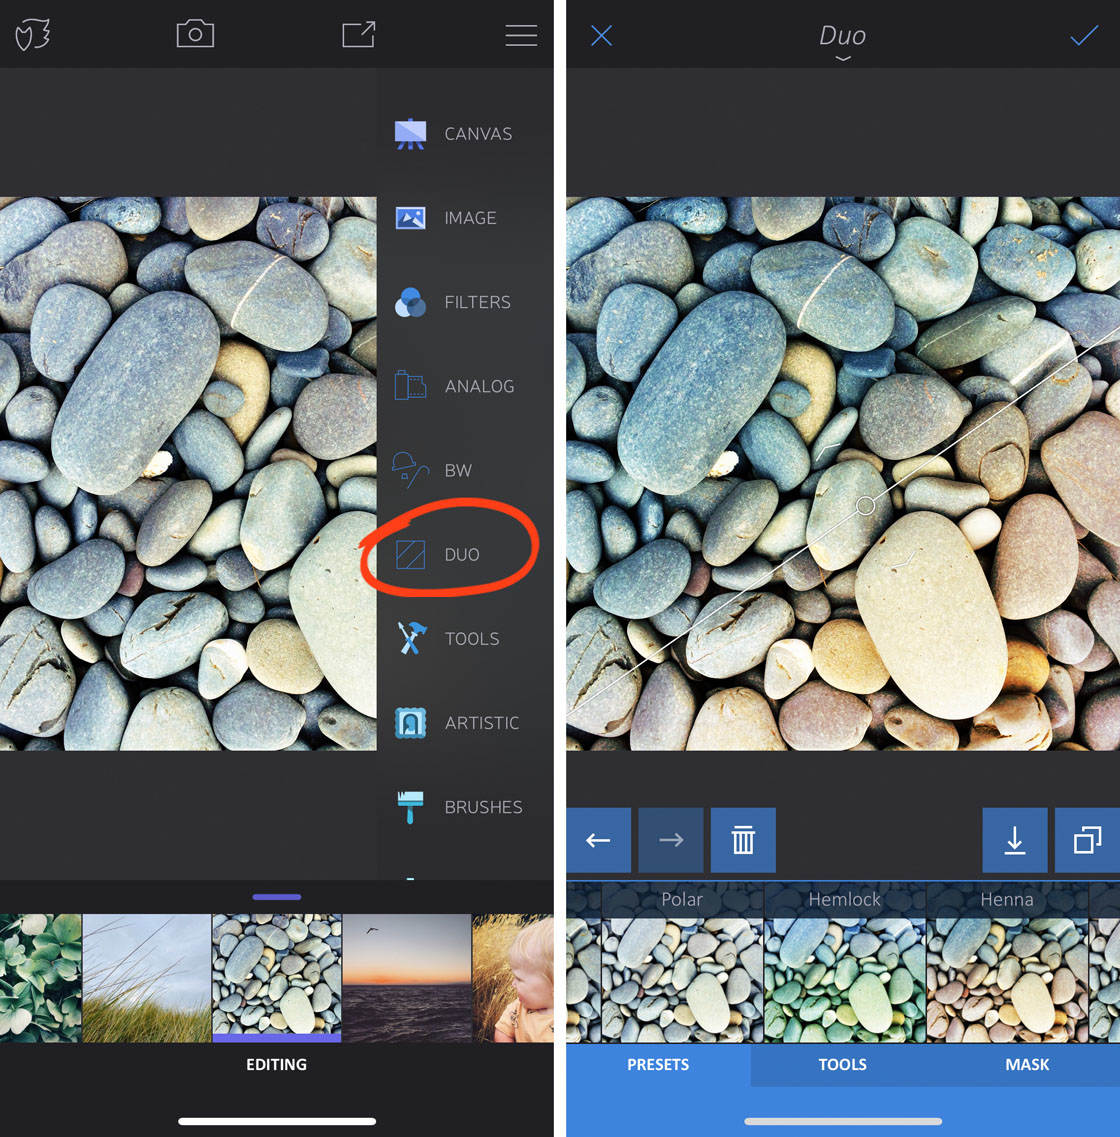The image size is (1120, 1137).
Task: Select the child portrait photo thumbnail
Action: (x=513, y=978)
